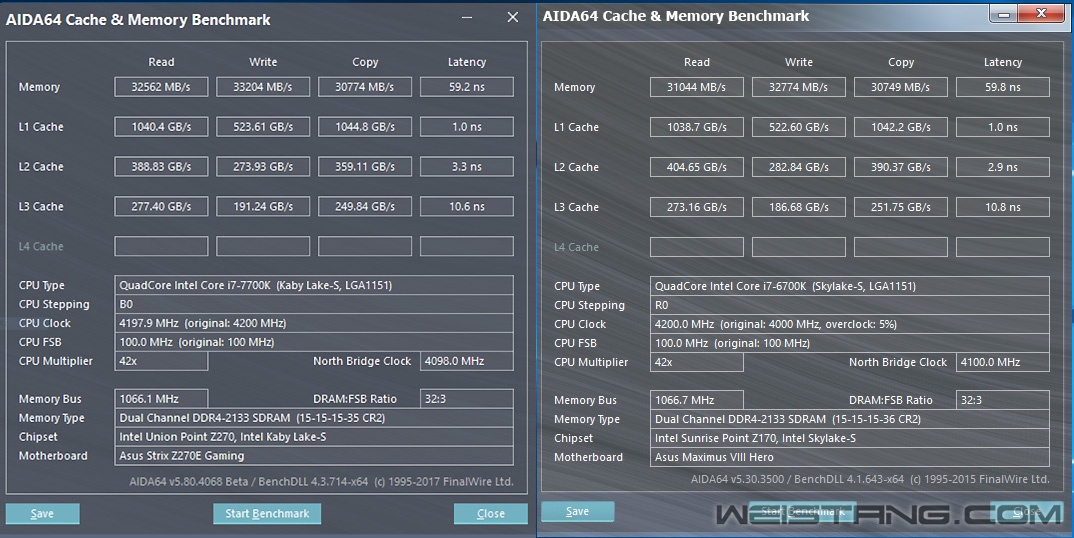Select L2 Cache Latency value 2.9 ns
This screenshot has width=1074, height=538.
tap(1003, 167)
